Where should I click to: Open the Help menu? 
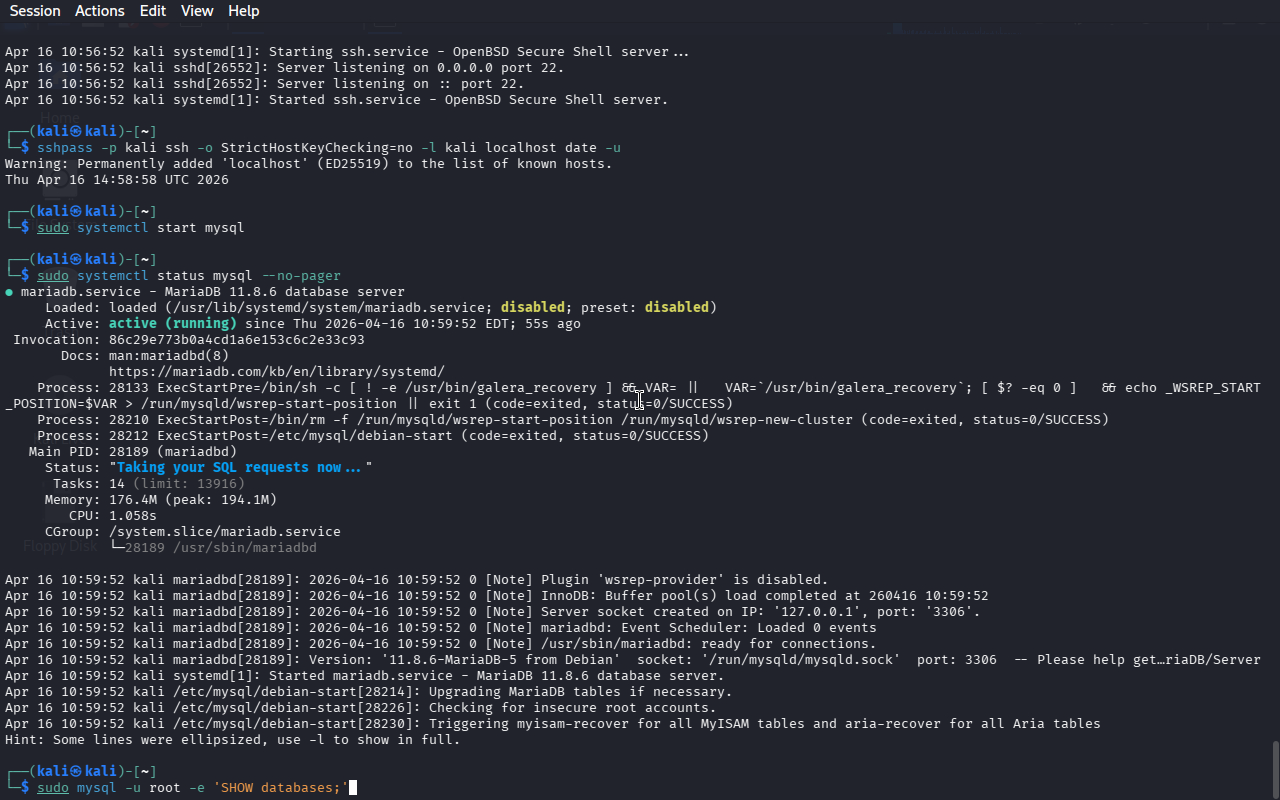coord(243,11)
